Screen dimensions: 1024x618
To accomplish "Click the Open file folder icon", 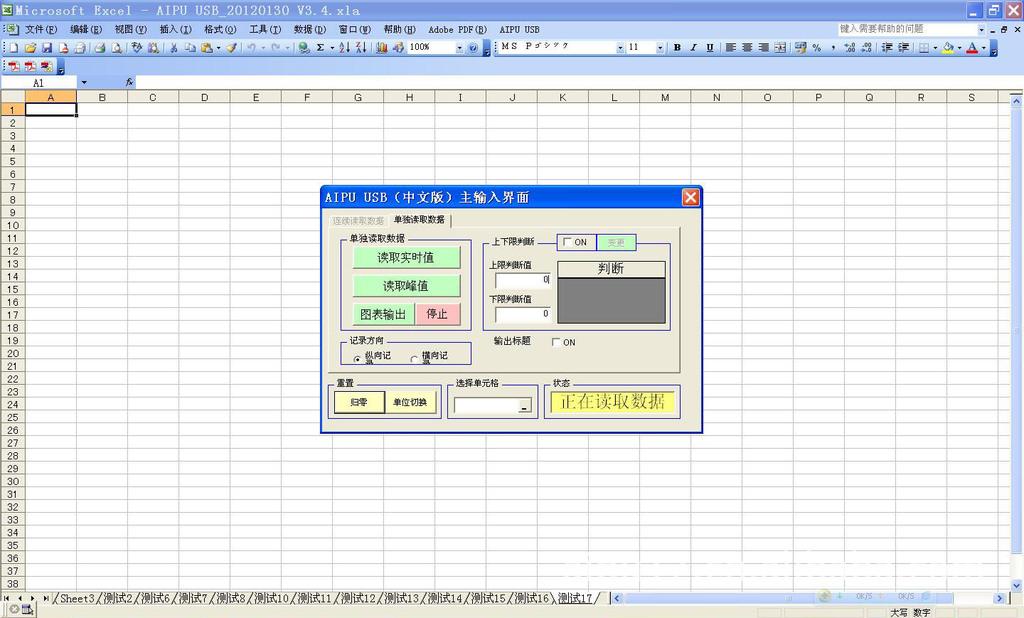I will pos(30,48).
